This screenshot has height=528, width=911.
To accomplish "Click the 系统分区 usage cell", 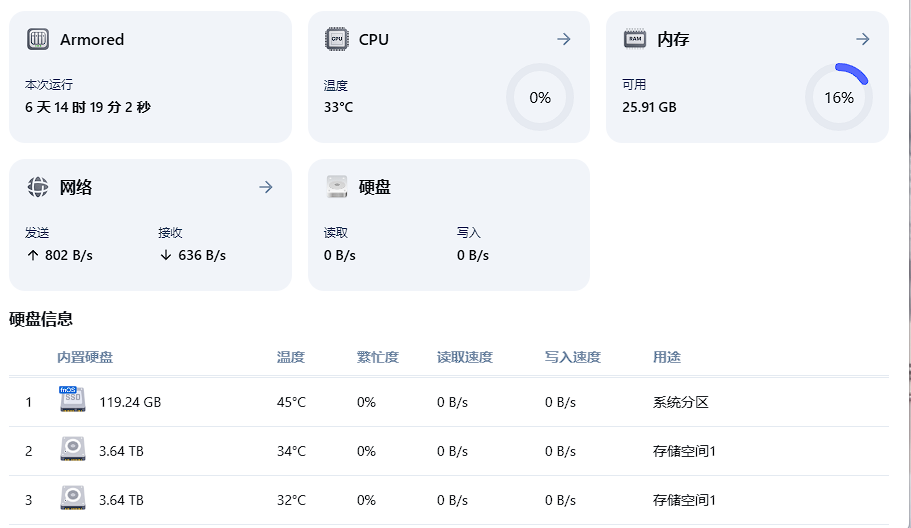I will tap(680, 402).
